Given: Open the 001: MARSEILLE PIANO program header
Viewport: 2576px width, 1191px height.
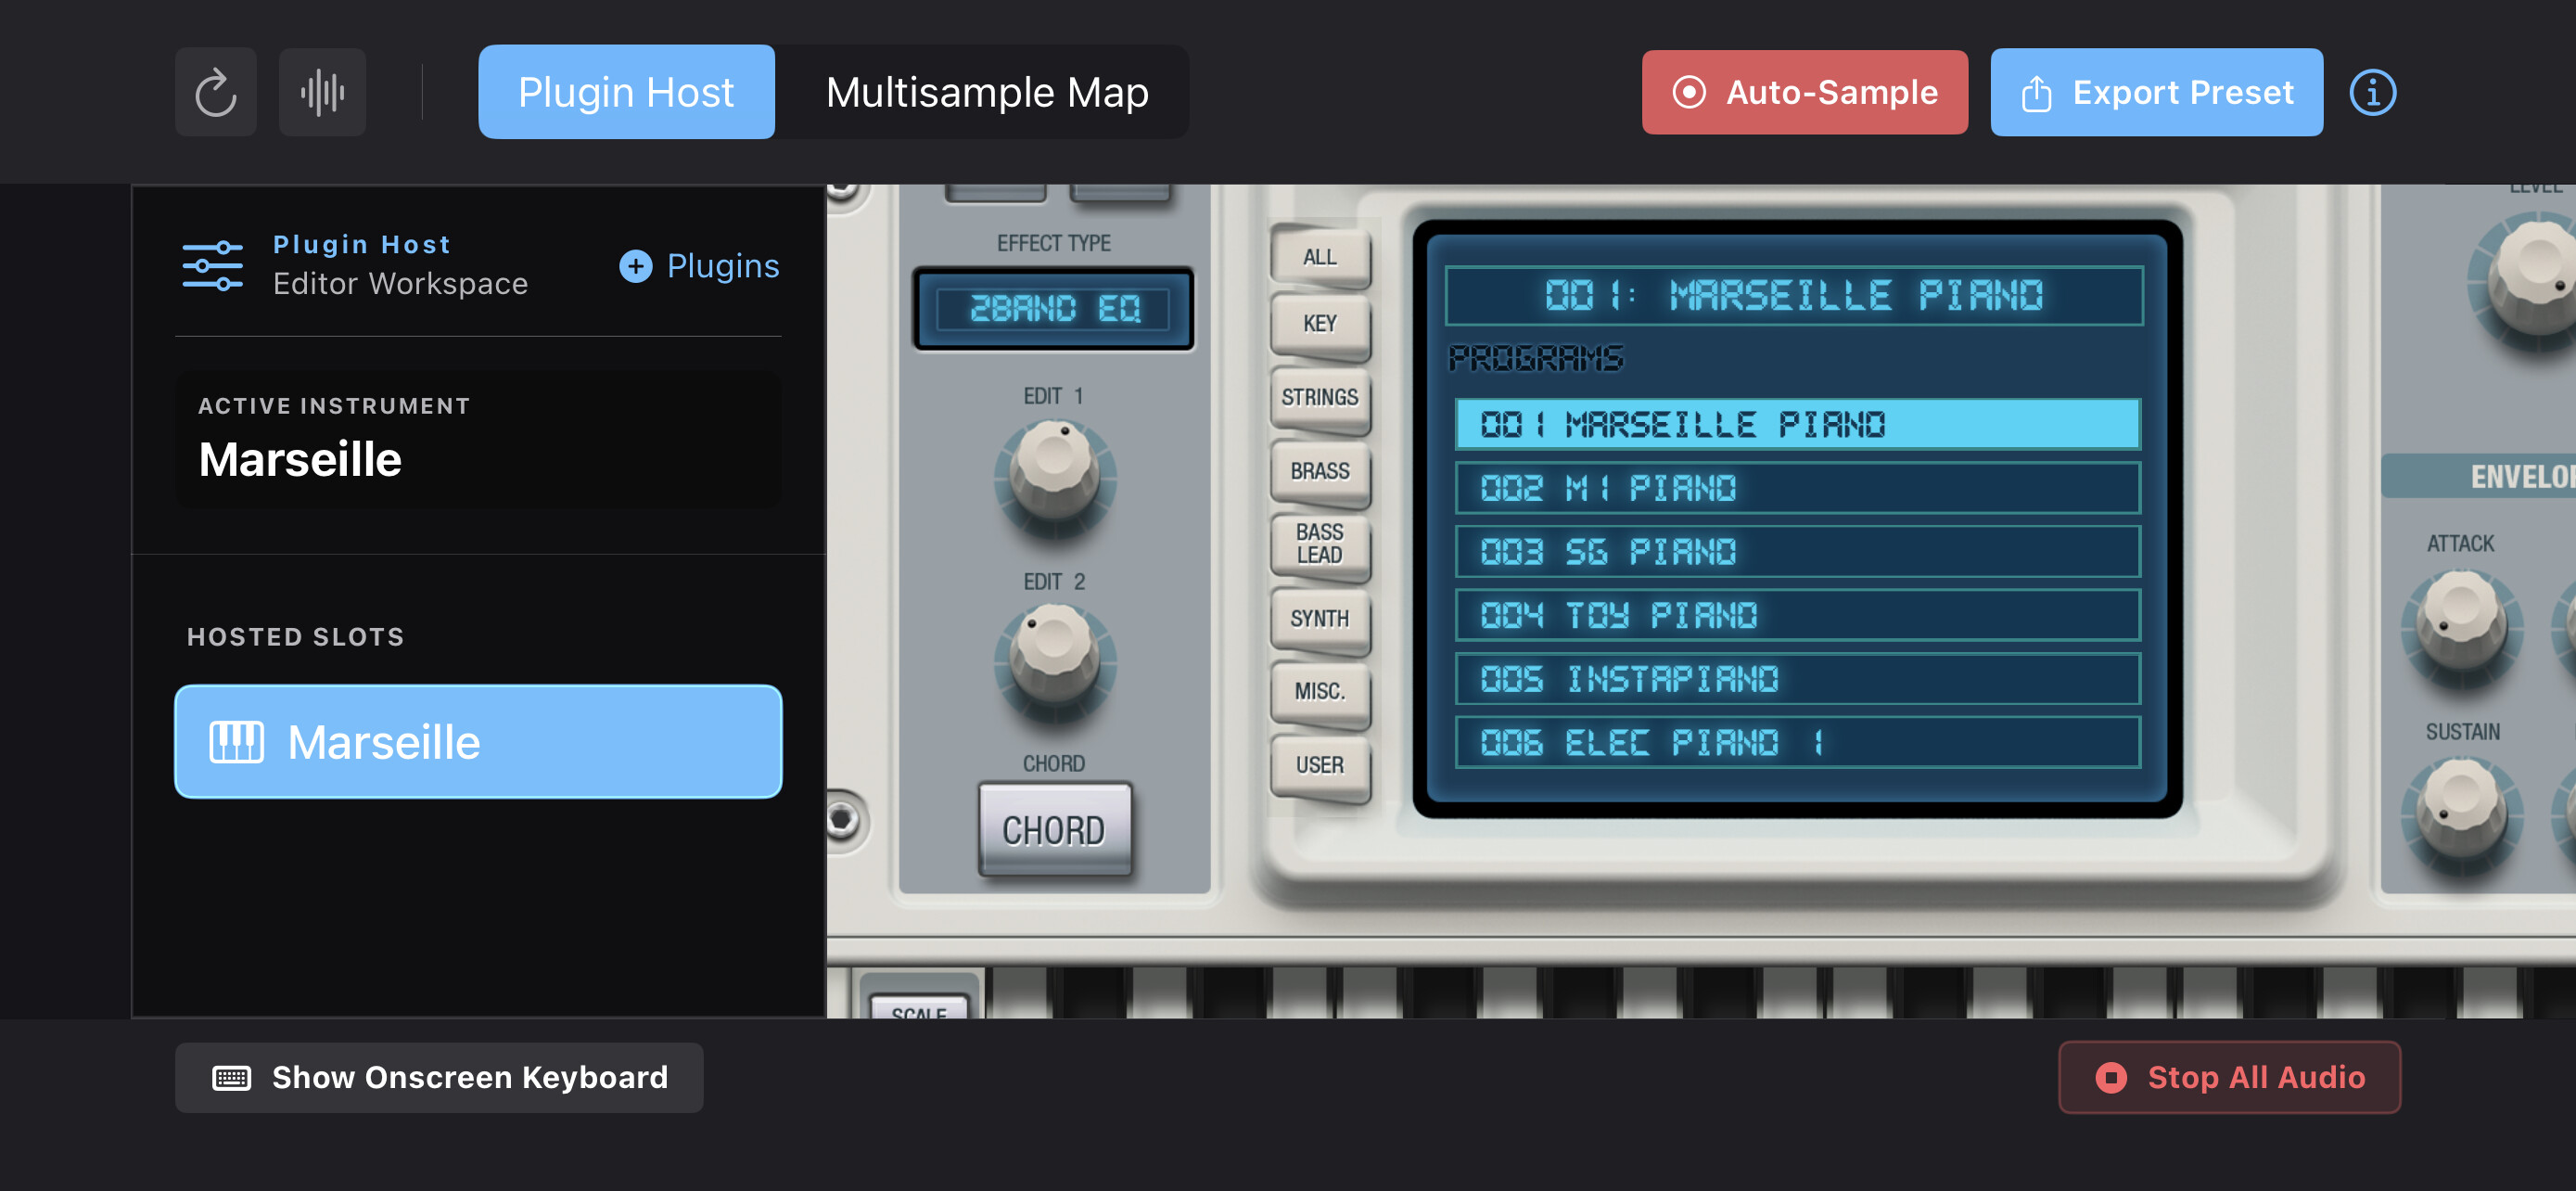Looking at the screenshot, I should point(1794,296).
